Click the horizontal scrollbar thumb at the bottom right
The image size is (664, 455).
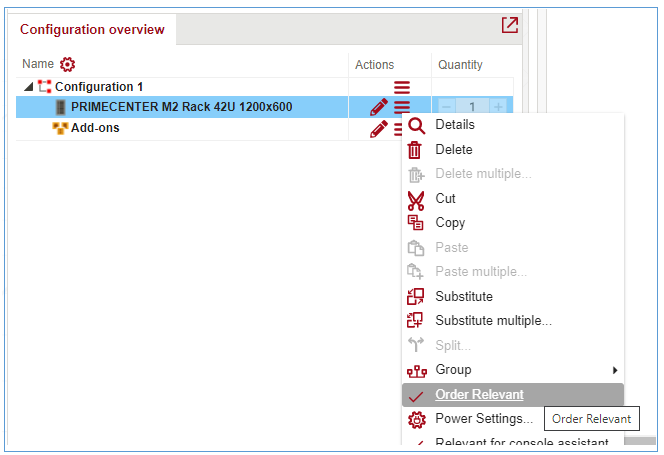point(640,441)
